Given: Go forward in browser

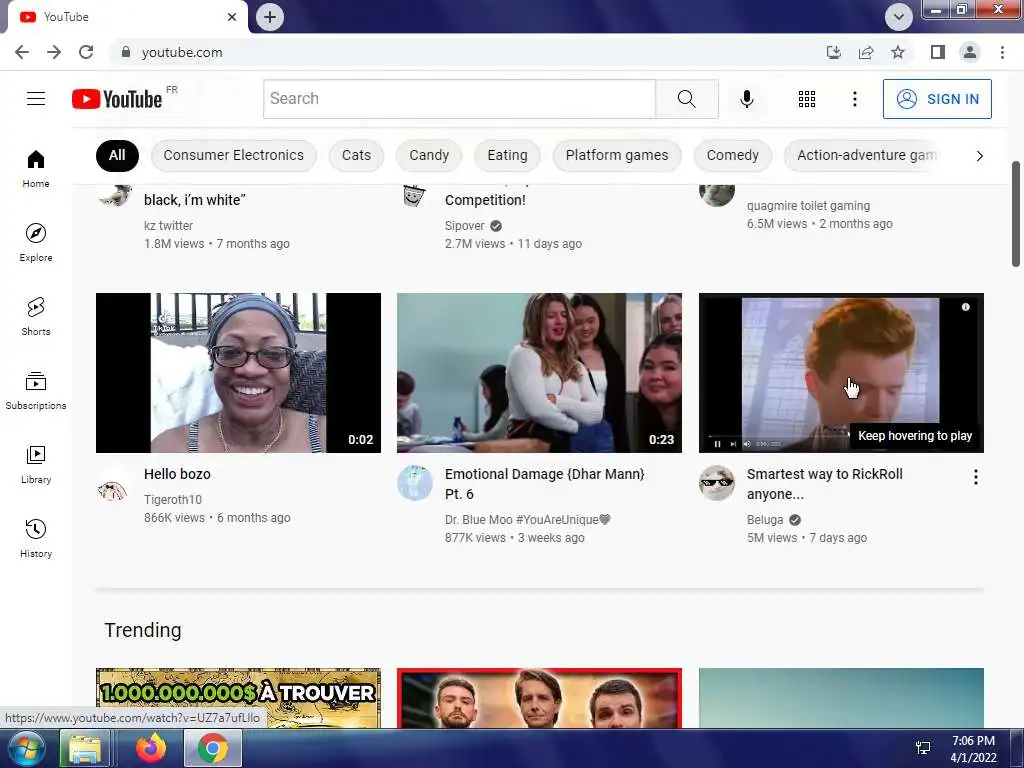Looking at the screenshot, I should (54, 52).
